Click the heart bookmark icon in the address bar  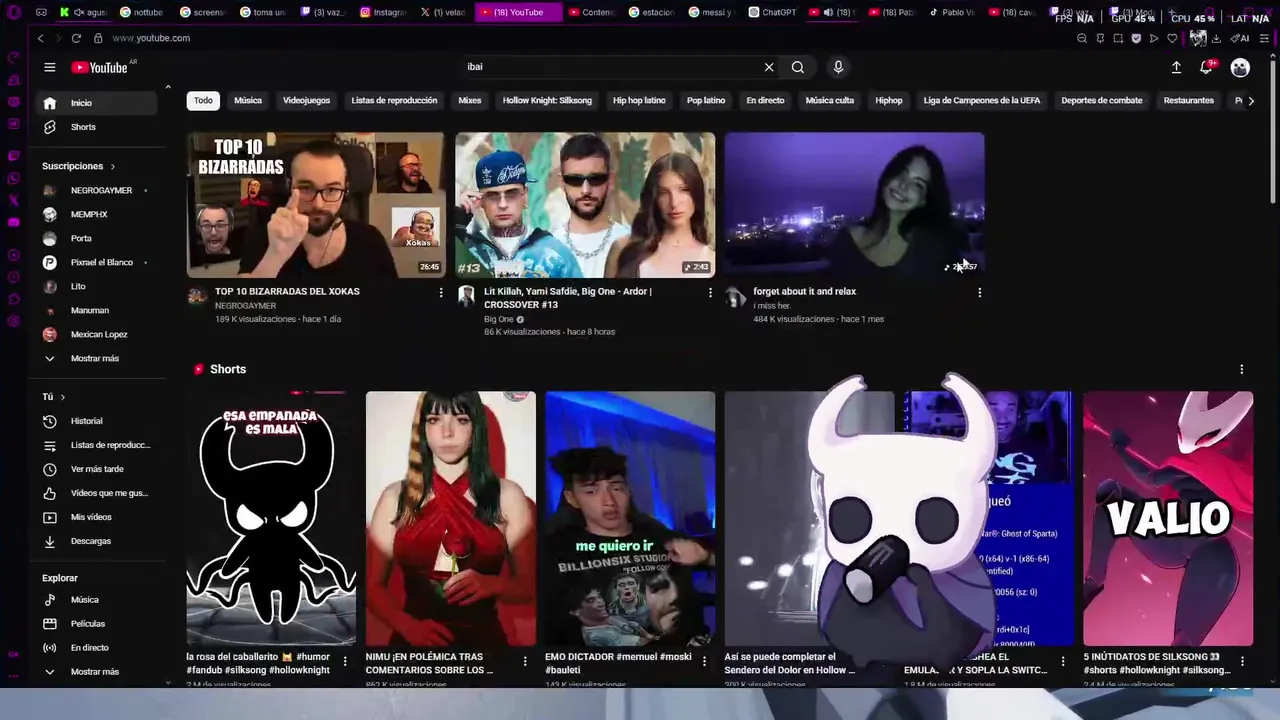click(1172, 38)
